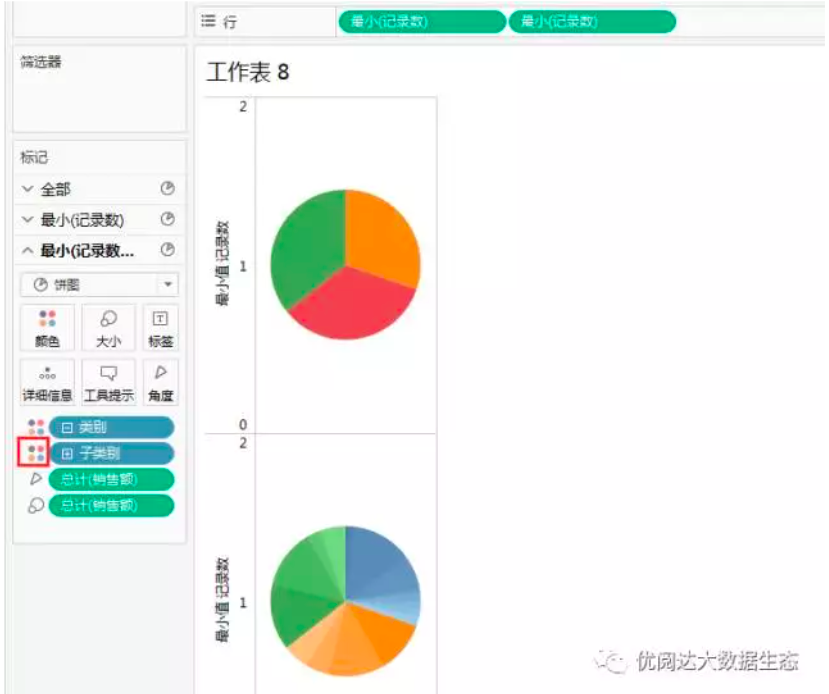The height and width of the screenshot is (694, 829).
Task: Click the 颜色 color card
Action: pos(47,328)
